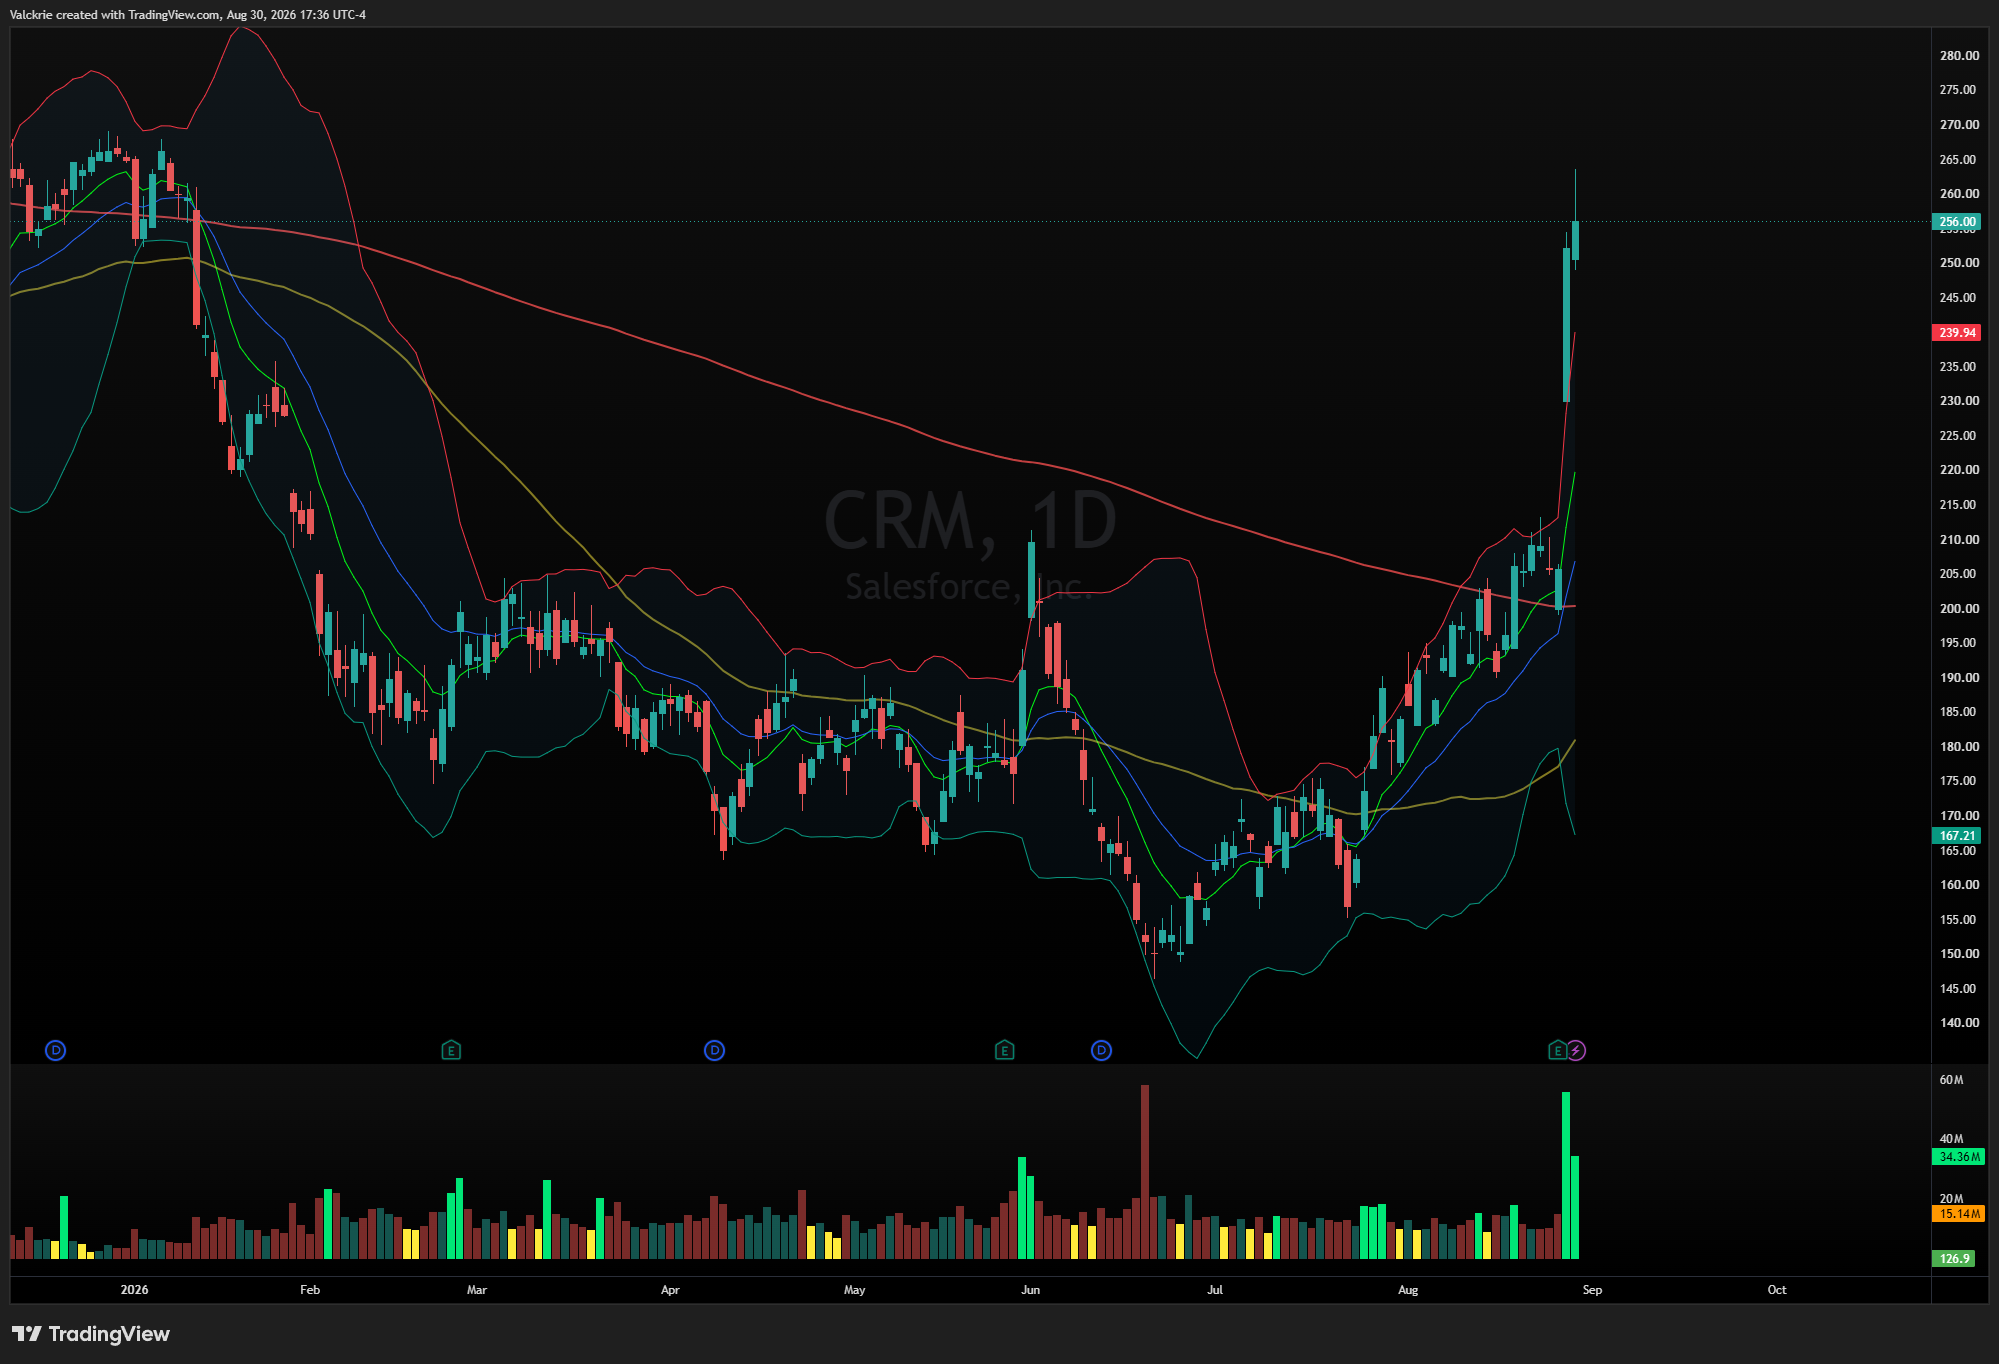Click the 20M volume axis label
The width and height of the screenshot is (1999, 1364).
tap(1951, 1199)
